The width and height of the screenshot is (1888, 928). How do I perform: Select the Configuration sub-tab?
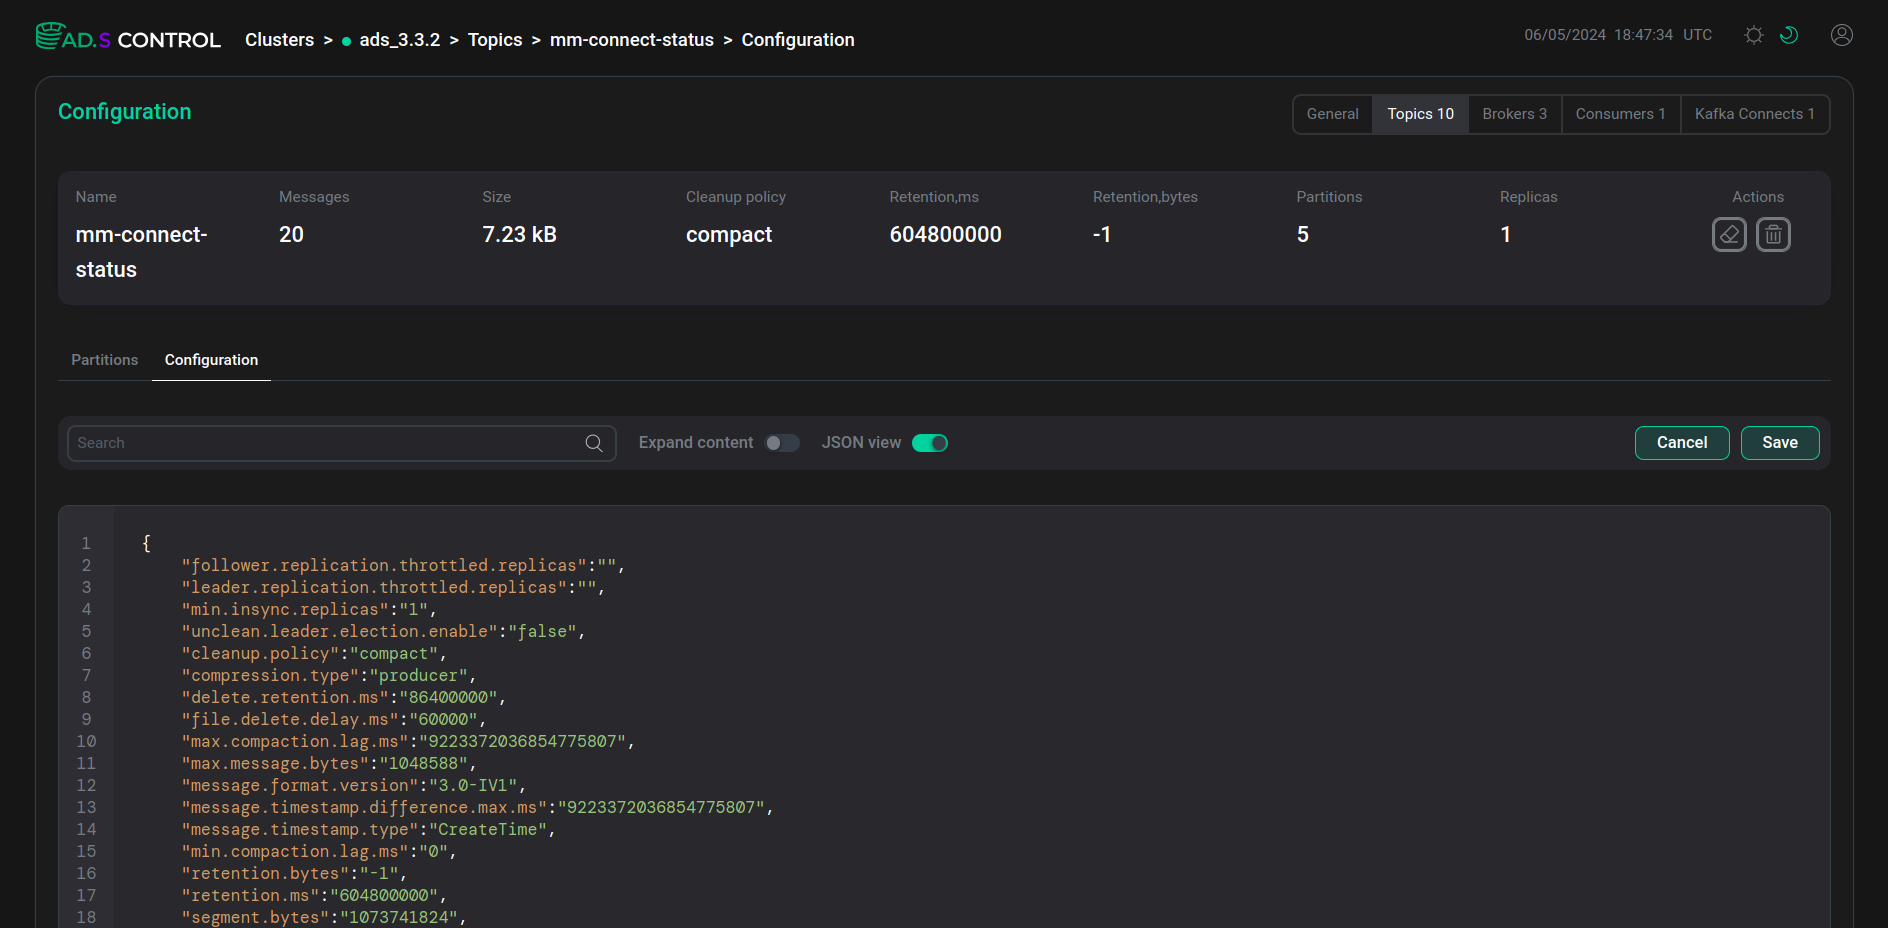(211, 360)
